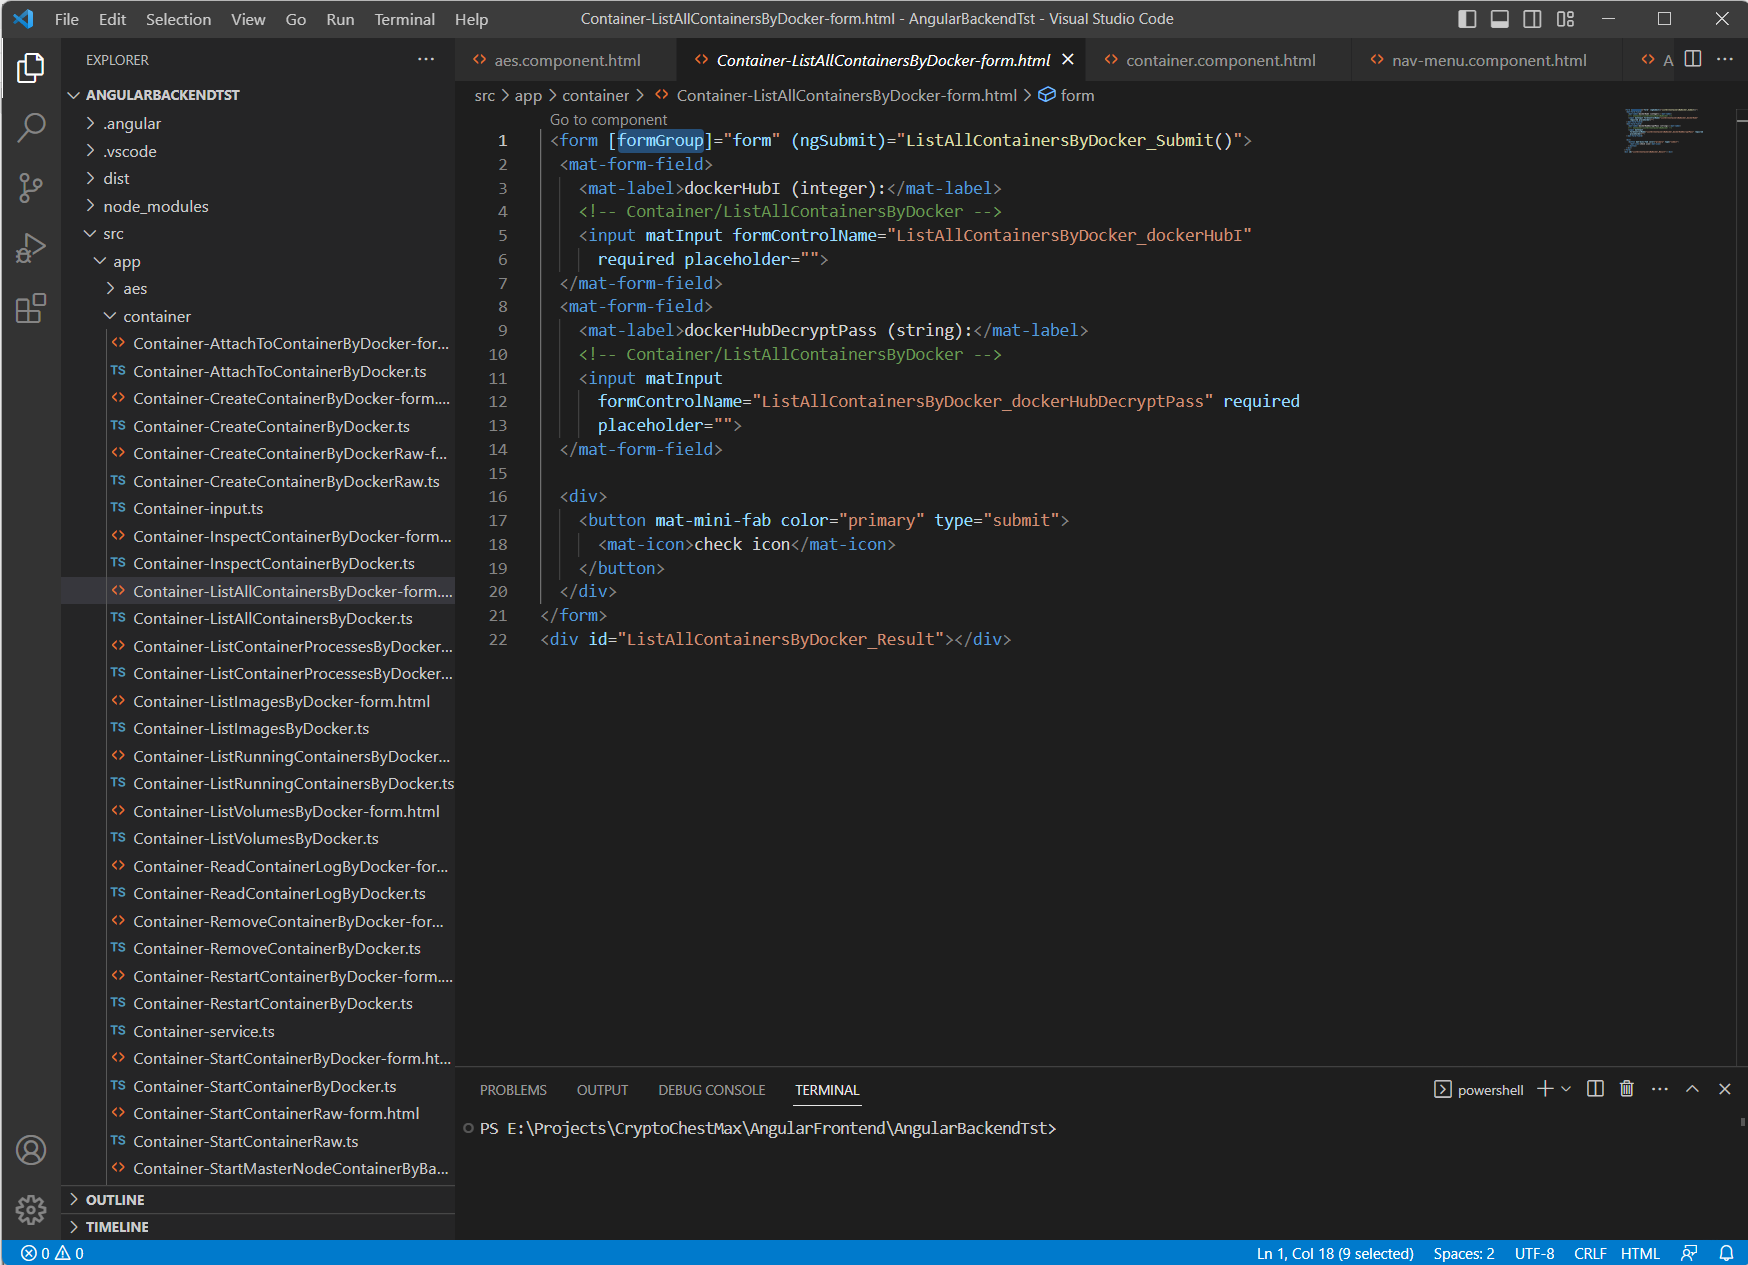Viewport: 1748px width, 1265px height.
Task: Split the editor to the right
Action: [x=1692, y=60]
